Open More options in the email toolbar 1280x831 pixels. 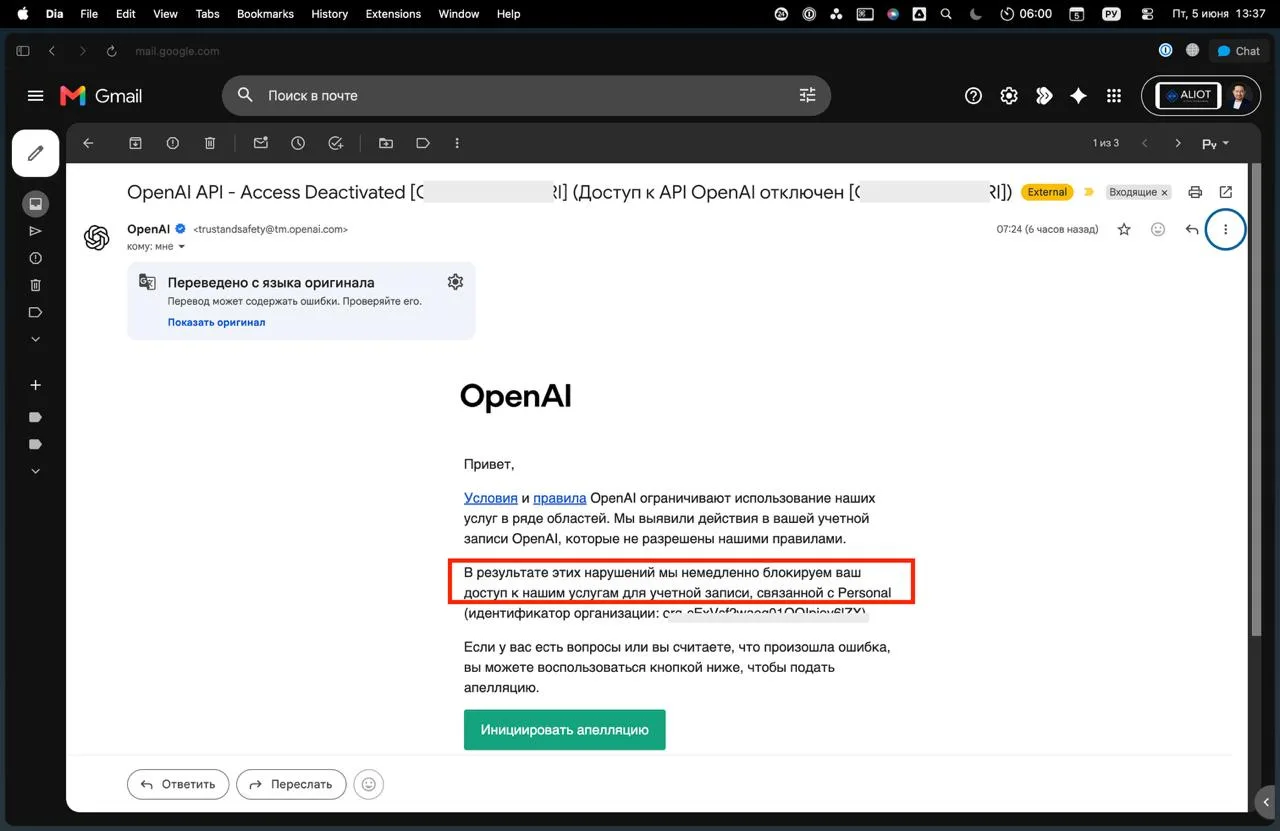(457, 143)
